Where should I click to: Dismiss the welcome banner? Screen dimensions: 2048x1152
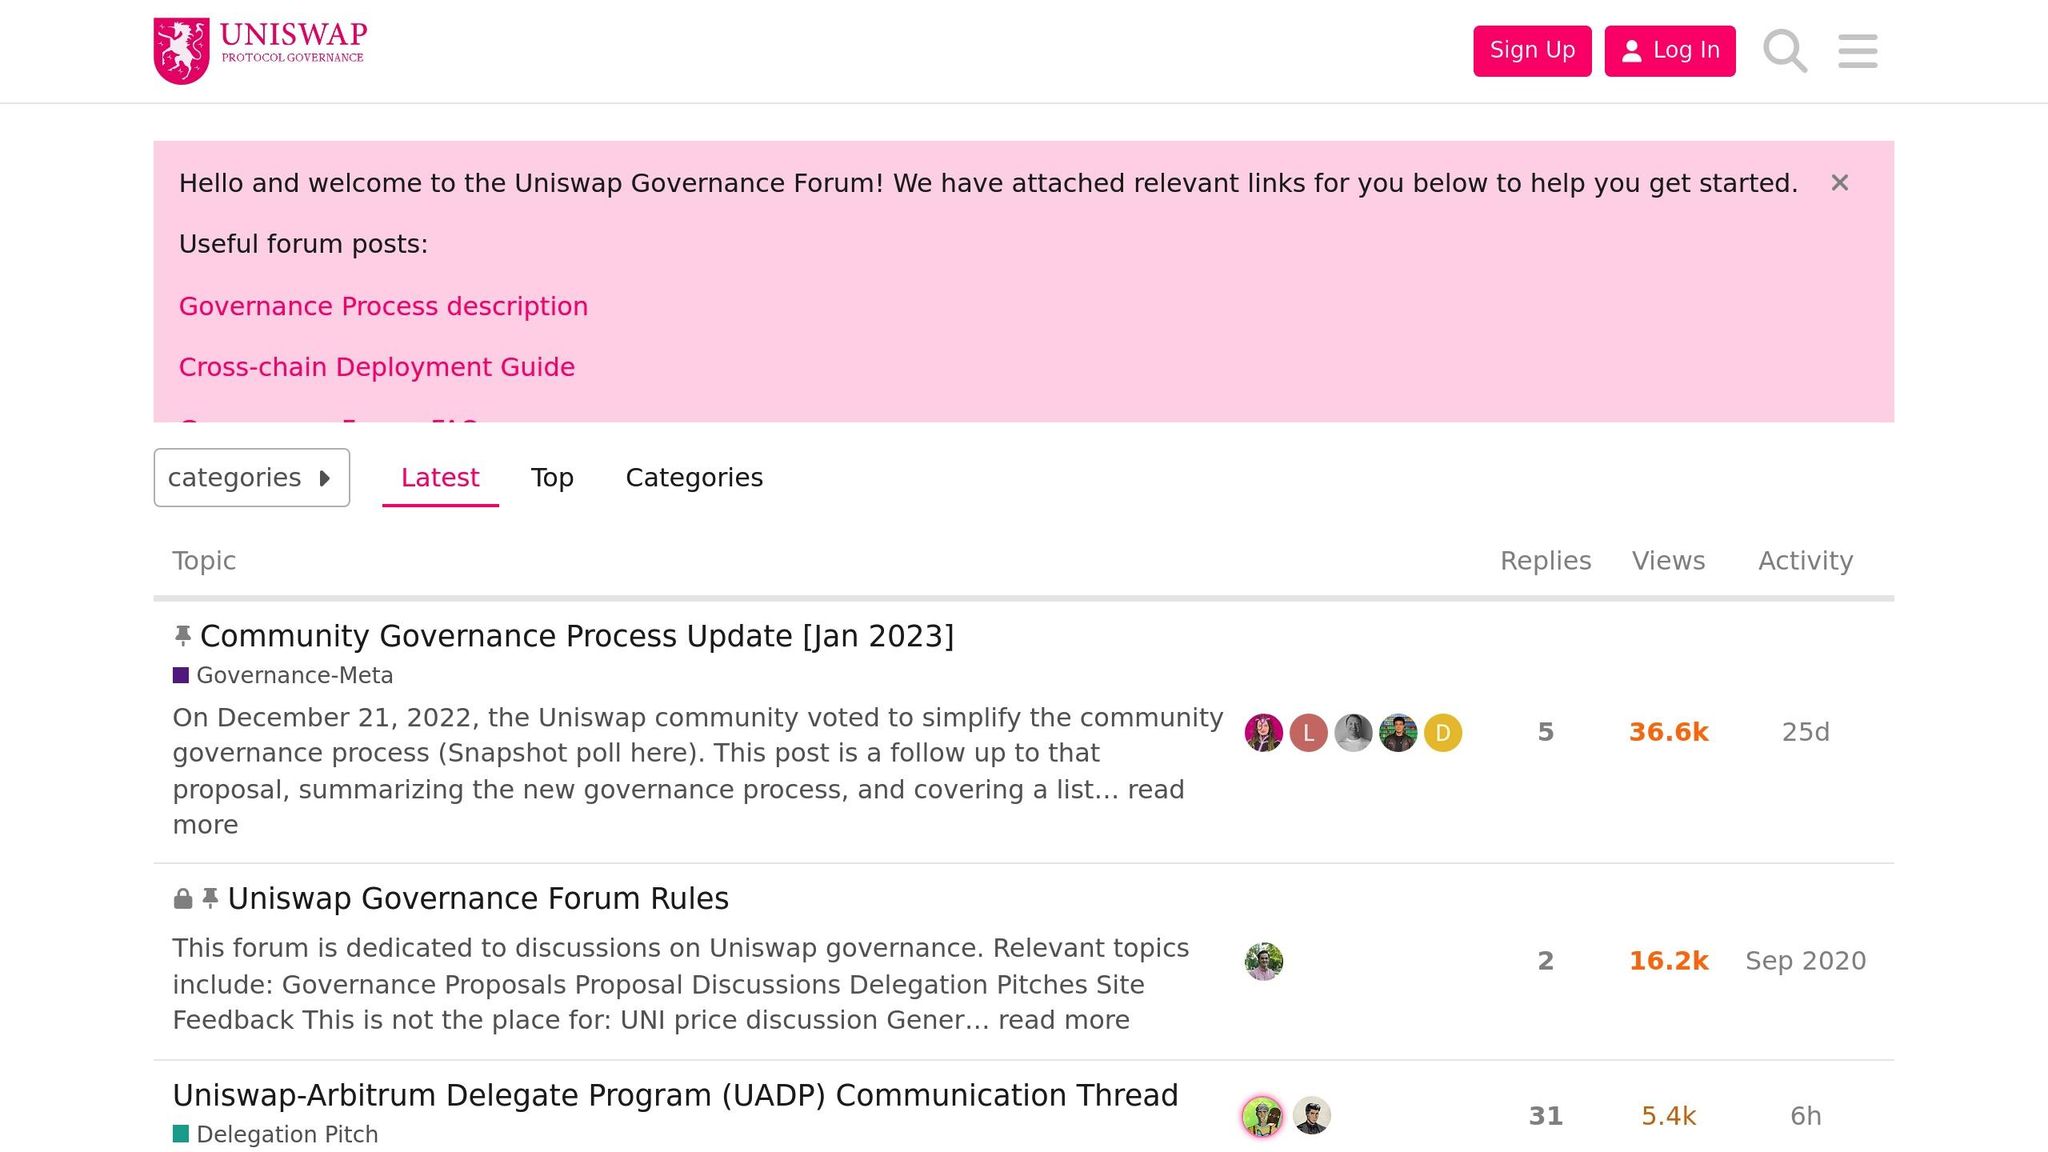pos(1839,183)
